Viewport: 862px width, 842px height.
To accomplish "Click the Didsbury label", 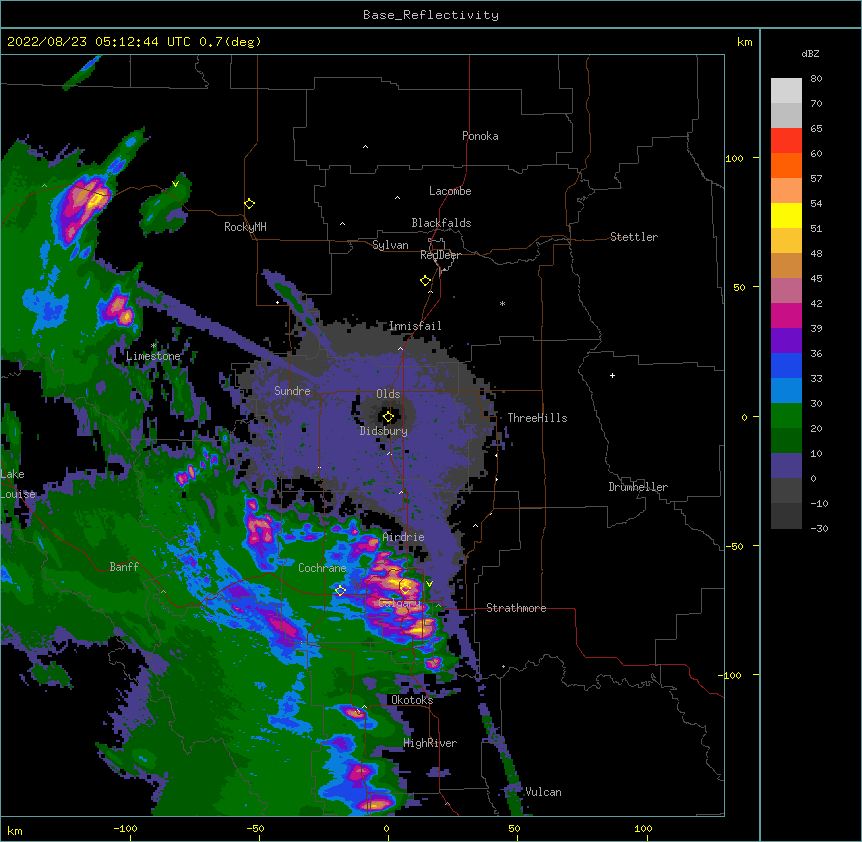I will pyautogui.click(x=384, y=431).
